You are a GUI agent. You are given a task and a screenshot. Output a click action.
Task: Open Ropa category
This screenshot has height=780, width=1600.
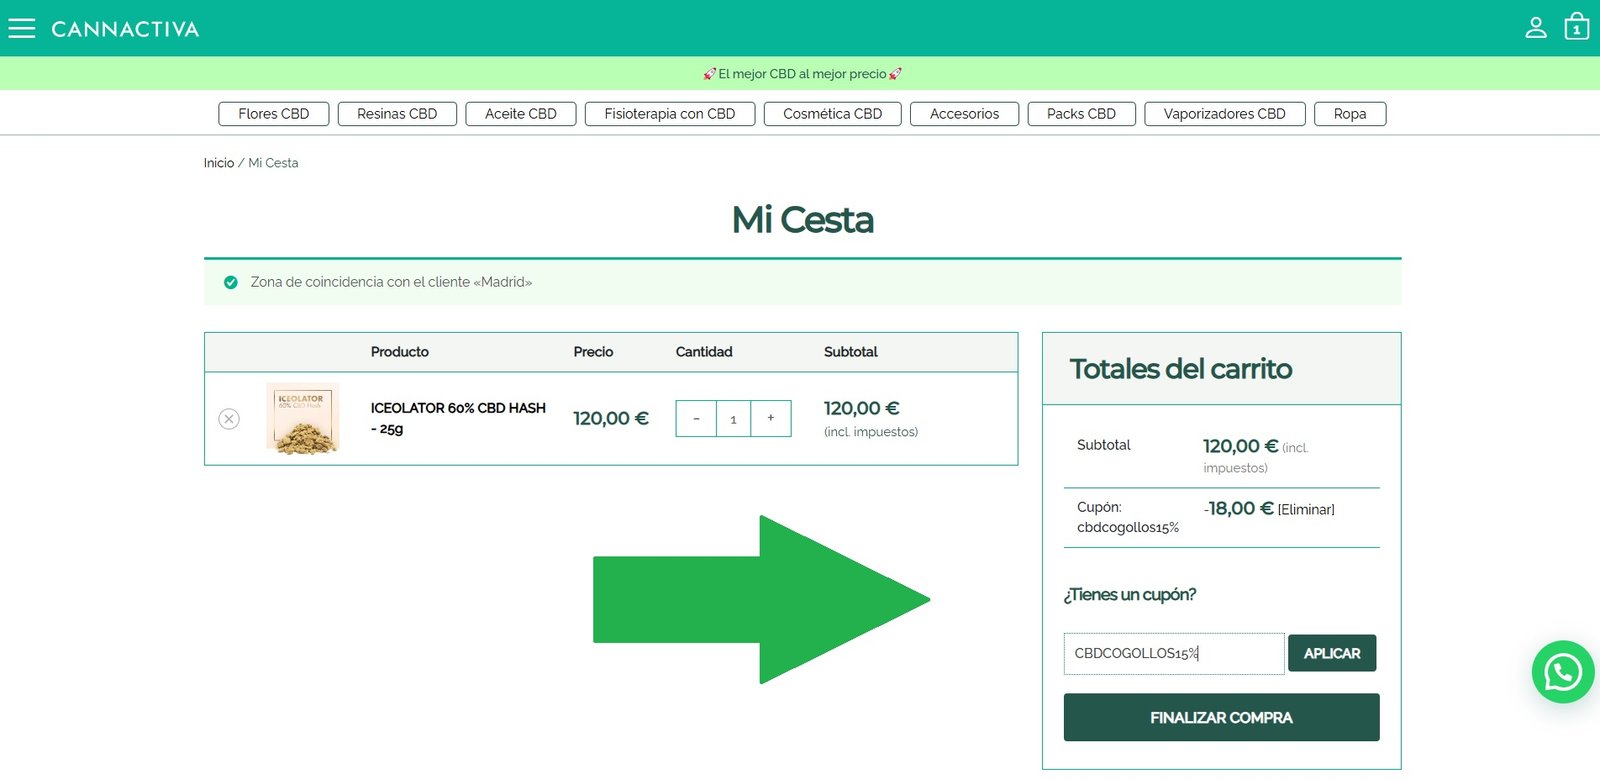(1350, 114)
